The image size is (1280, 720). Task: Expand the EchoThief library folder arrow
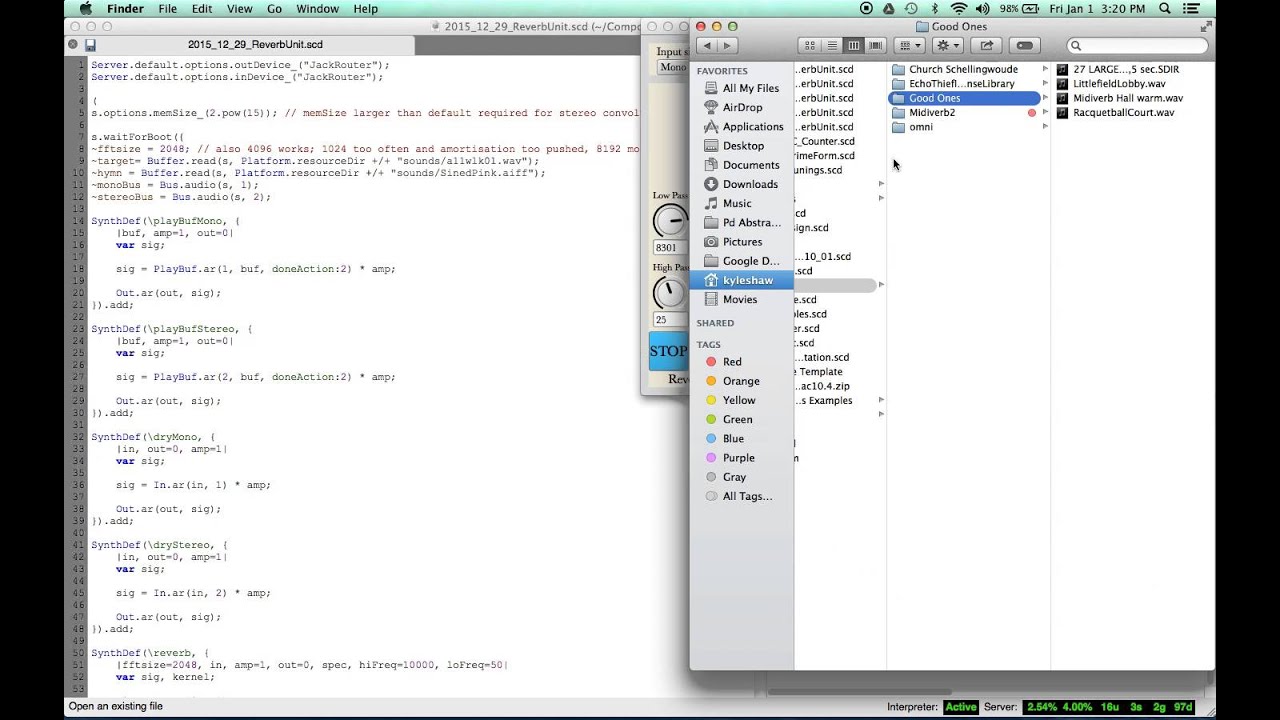pyautogui.click(x=1045, y=84)
